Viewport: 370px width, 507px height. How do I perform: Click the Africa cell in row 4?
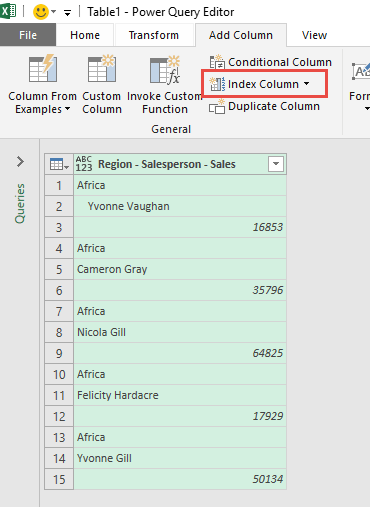point(180,248)
